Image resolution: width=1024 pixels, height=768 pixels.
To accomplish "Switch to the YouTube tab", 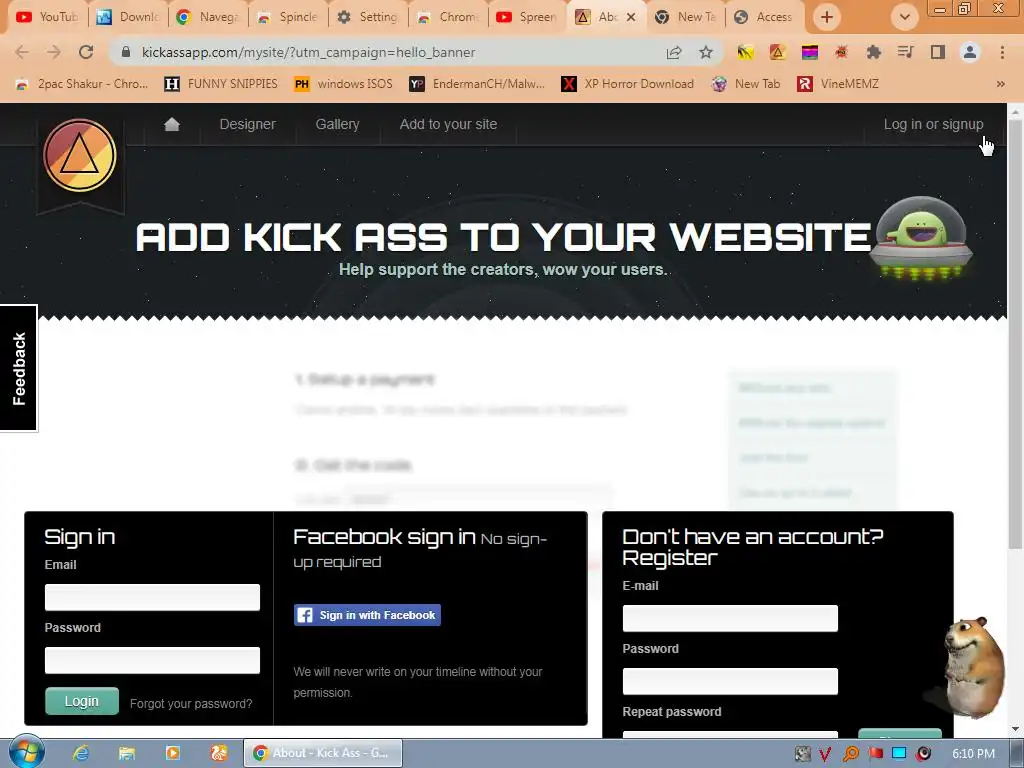I will [x=47, y=17].
